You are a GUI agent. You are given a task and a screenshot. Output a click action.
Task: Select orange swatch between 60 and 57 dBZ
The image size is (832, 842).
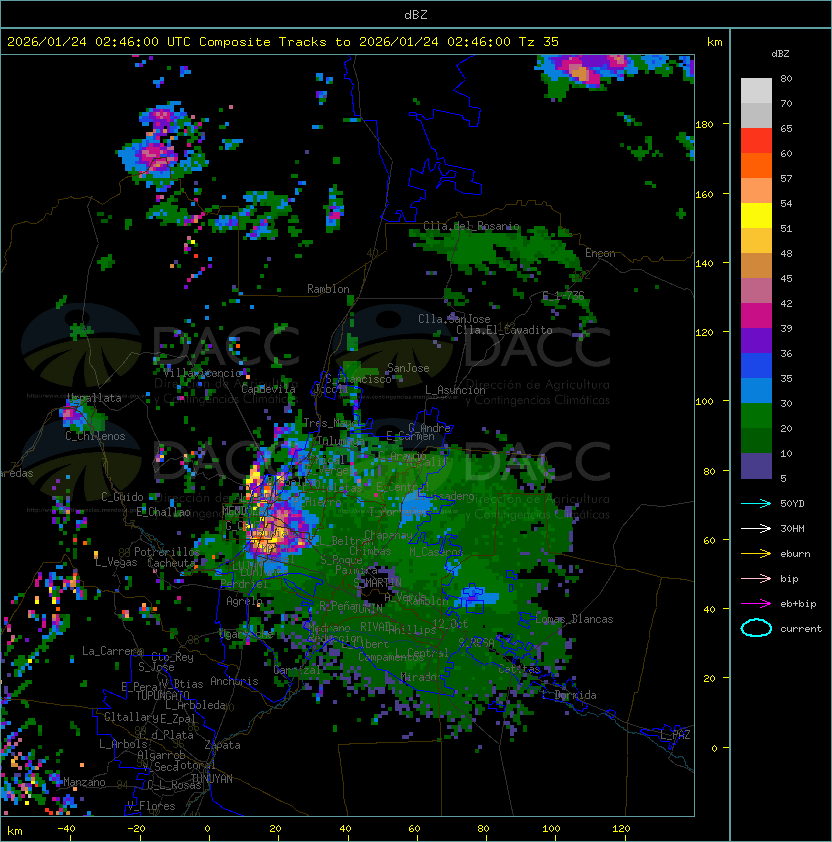(756, 165)
